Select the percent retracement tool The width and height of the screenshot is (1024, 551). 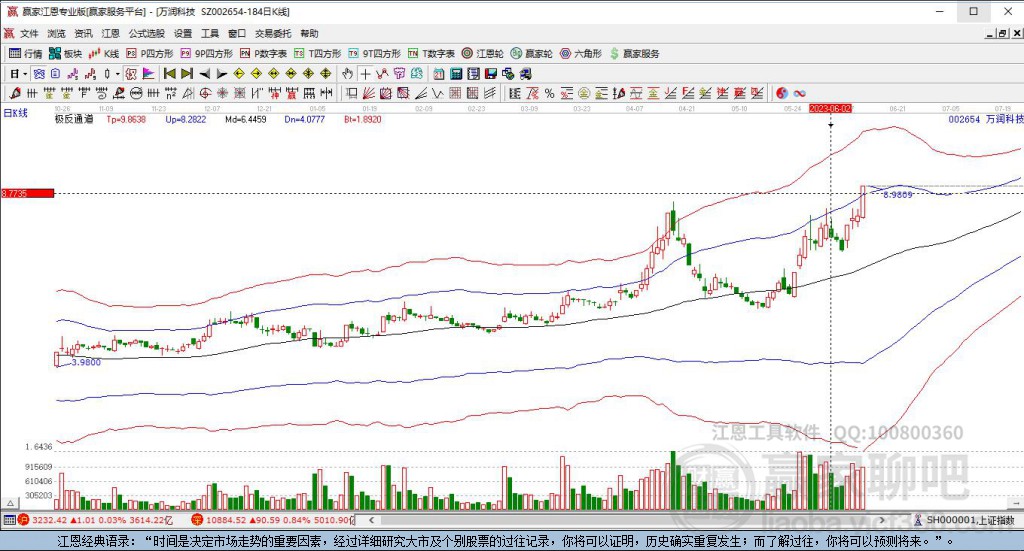(549, 93)
